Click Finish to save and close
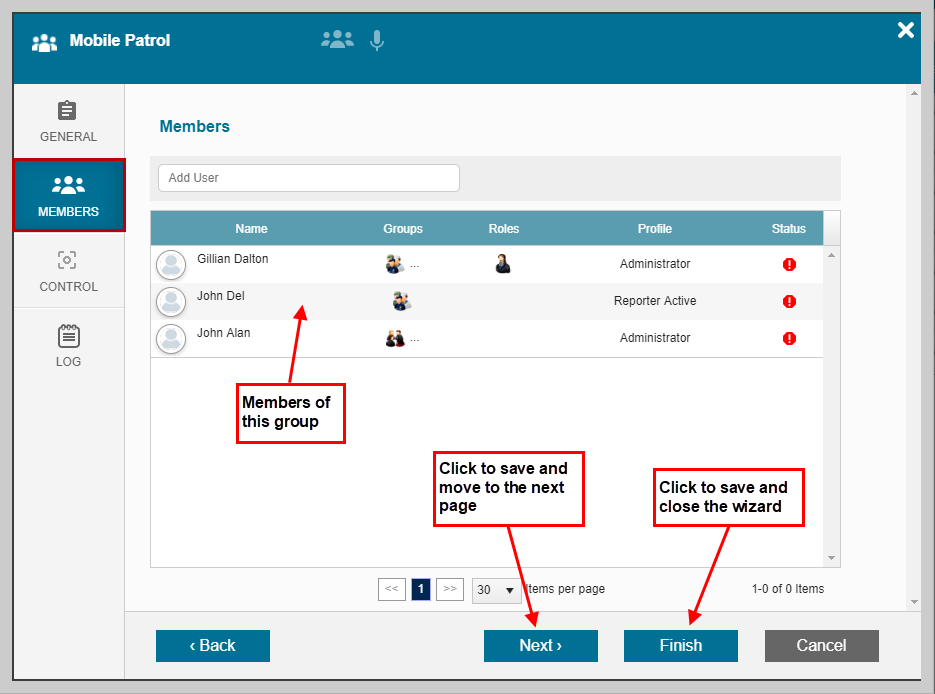This screenshot has width=935, height=694. click(x=680, y=646)
